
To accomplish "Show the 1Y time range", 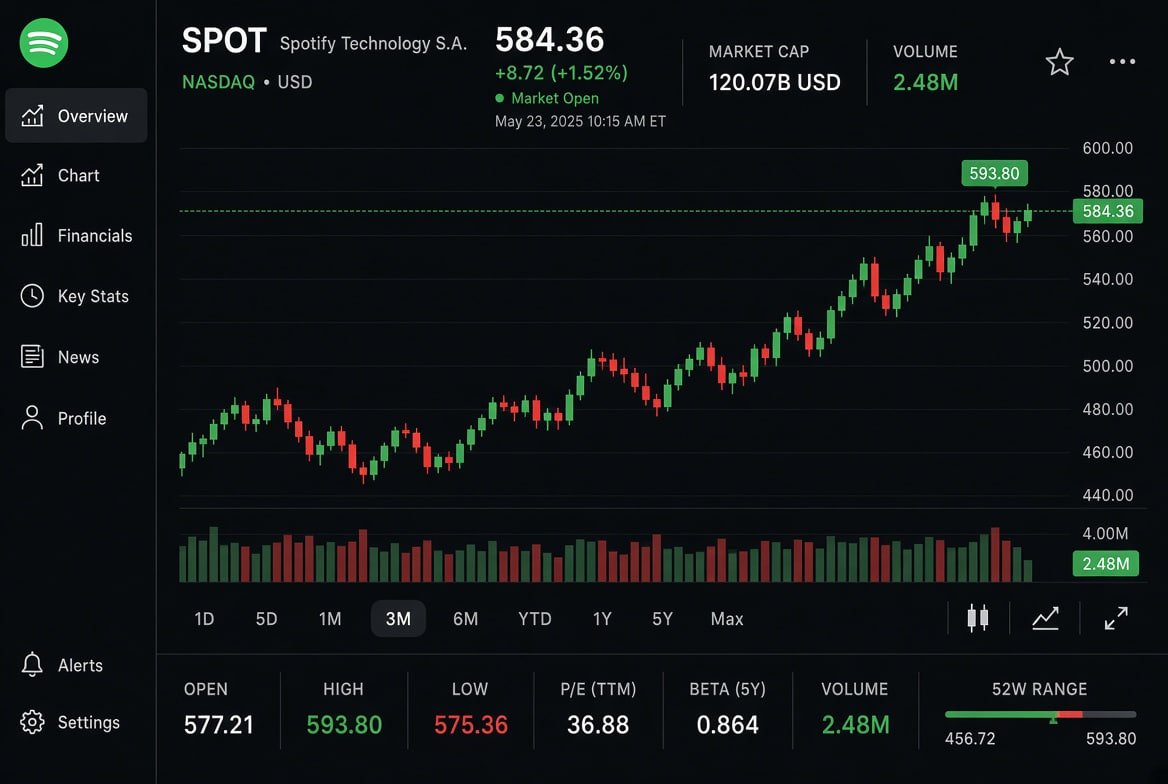I will pos(602,619).
